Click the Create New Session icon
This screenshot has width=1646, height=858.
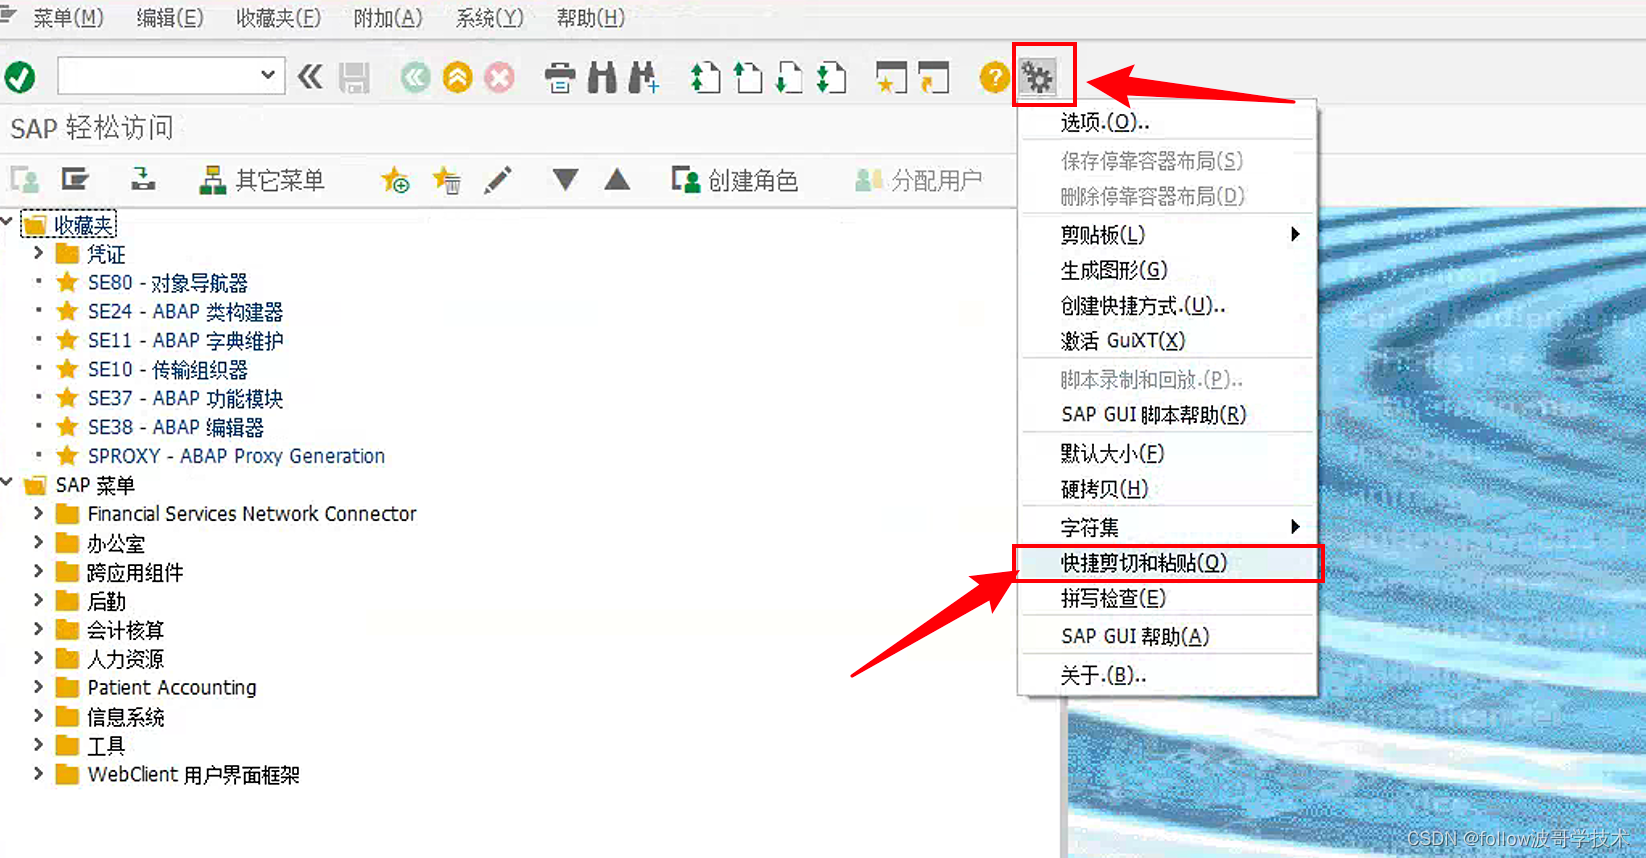[890, 77]
